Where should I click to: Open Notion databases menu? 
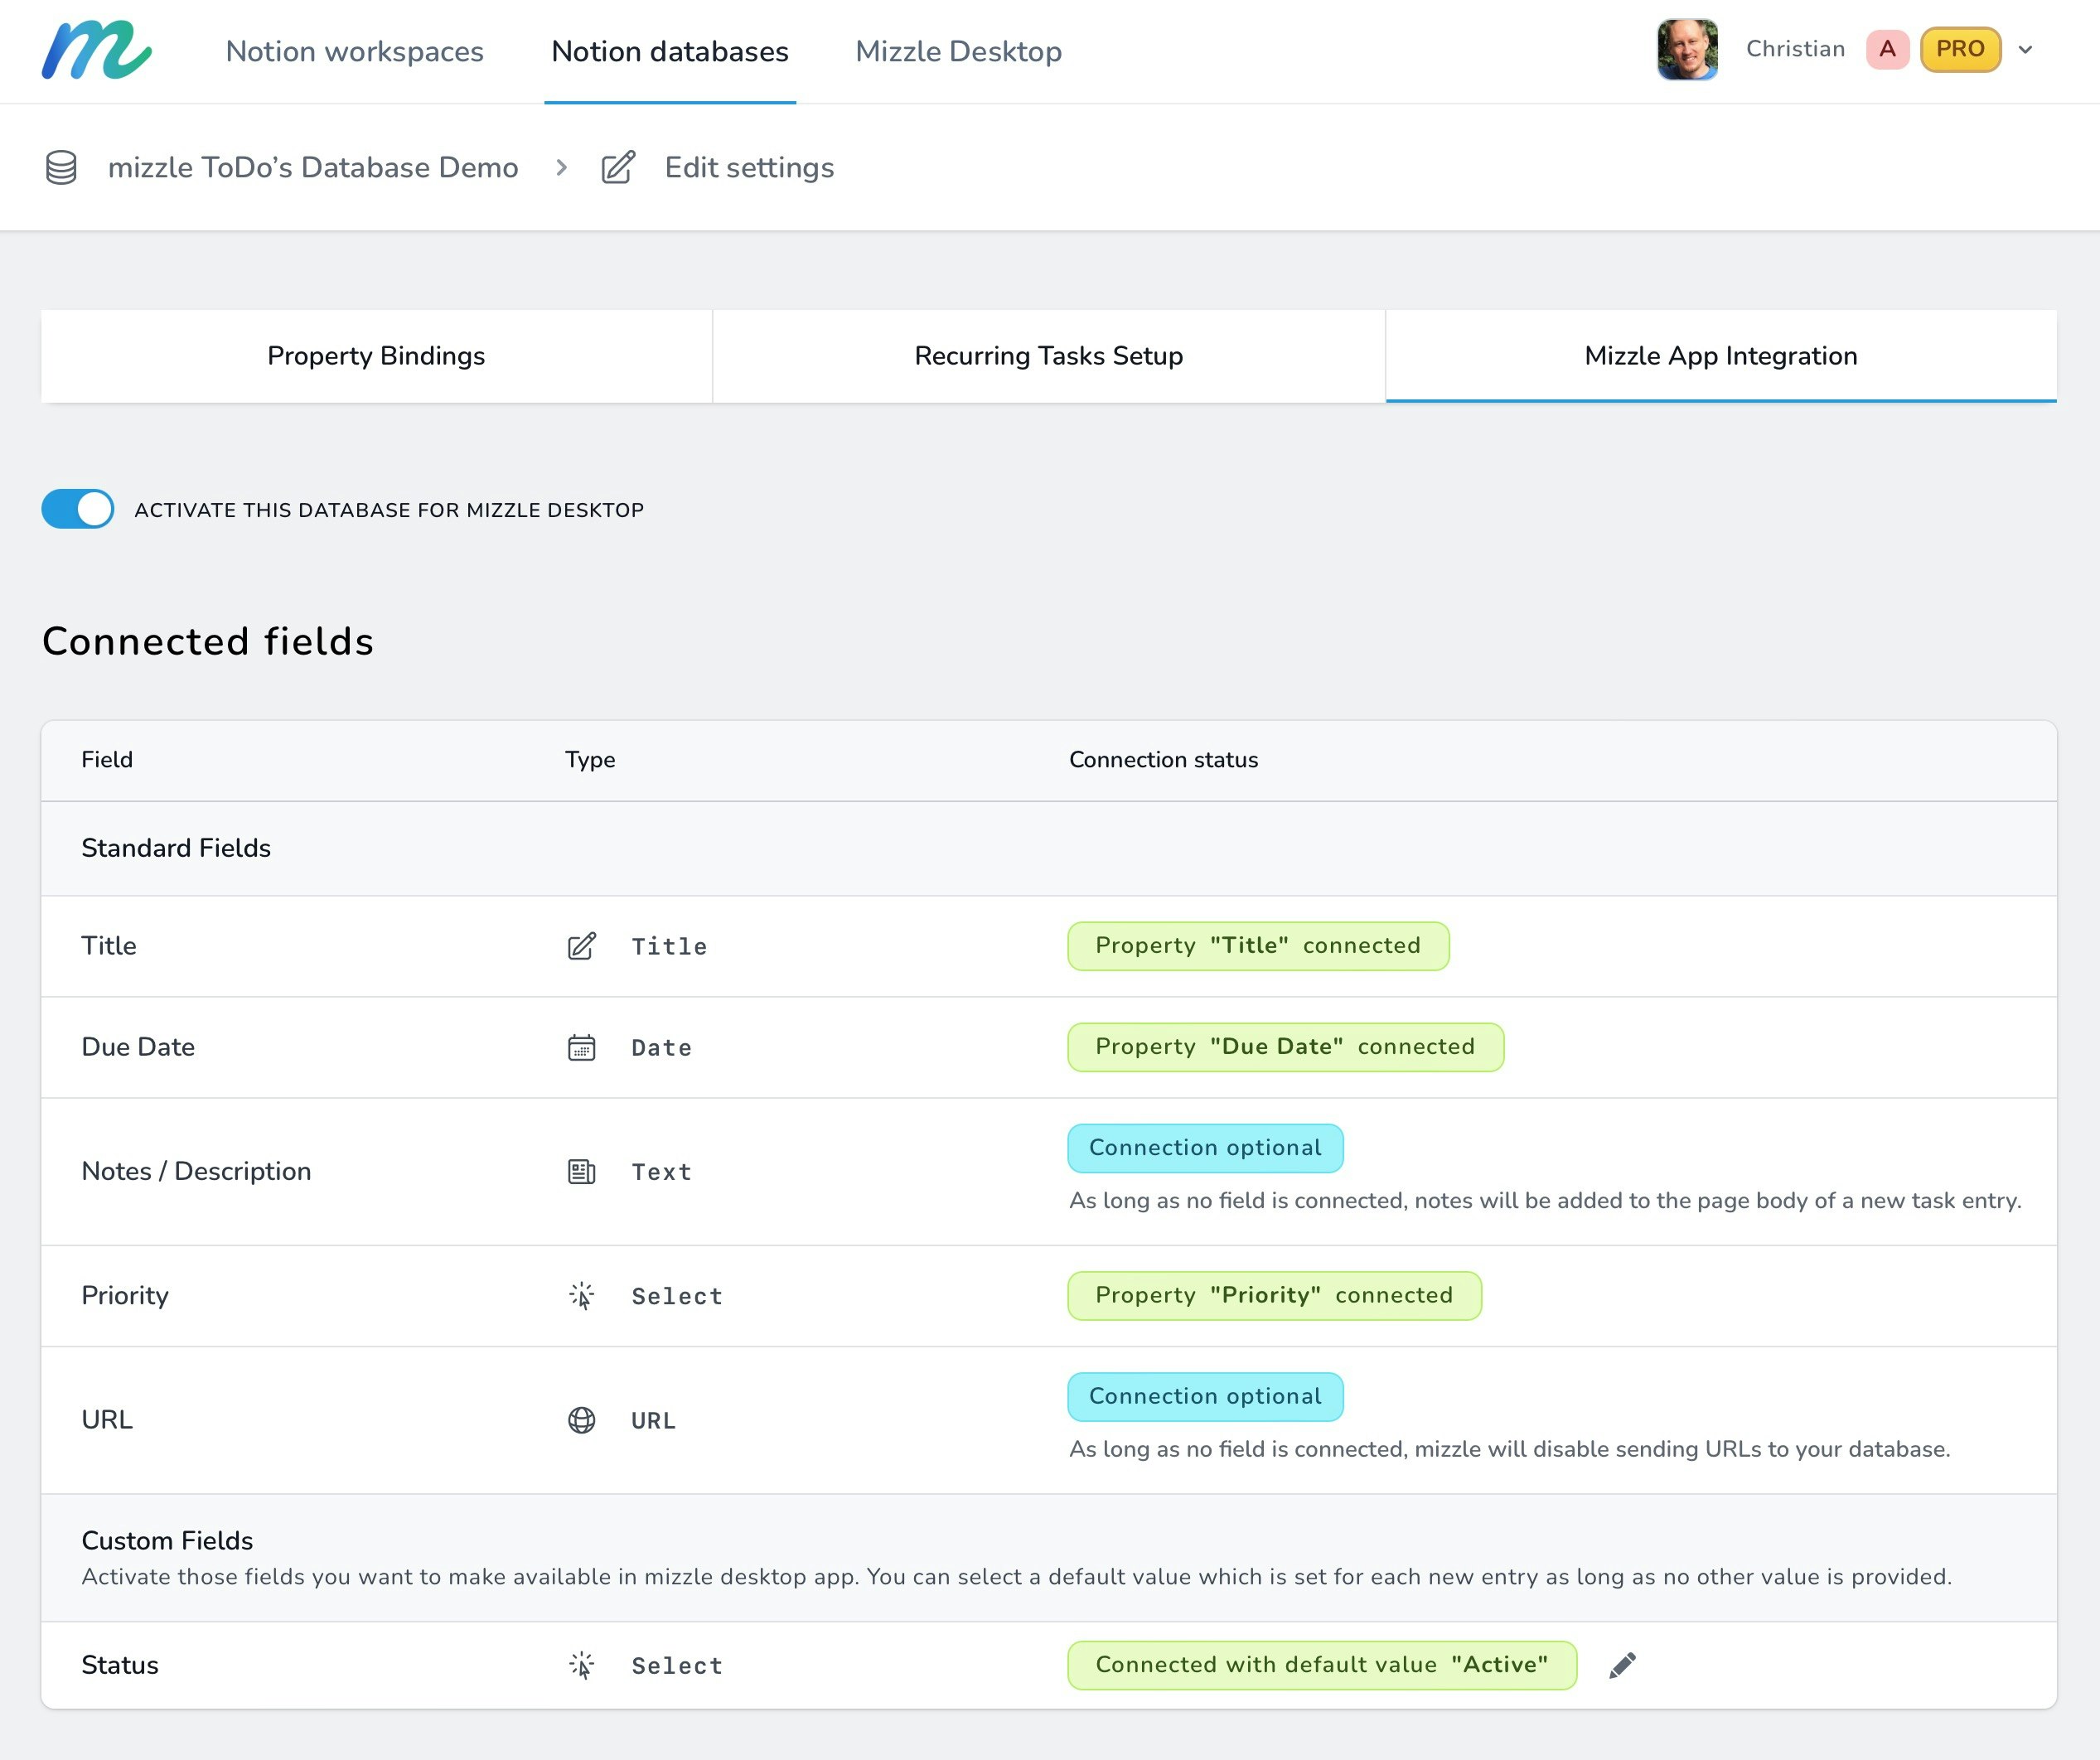pos(670,51)
